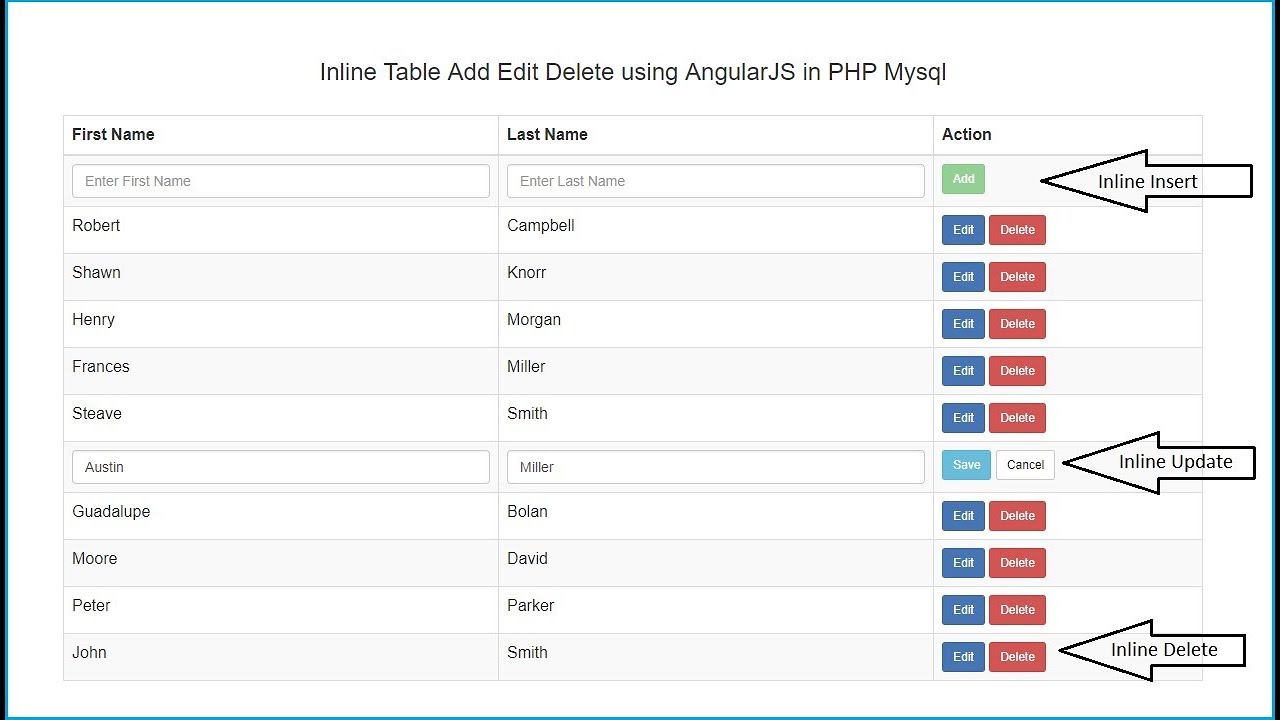The height and width of the screenshot is (720, 1280).
Task: Edit the Frances Miller row
Action: point(963,371)
